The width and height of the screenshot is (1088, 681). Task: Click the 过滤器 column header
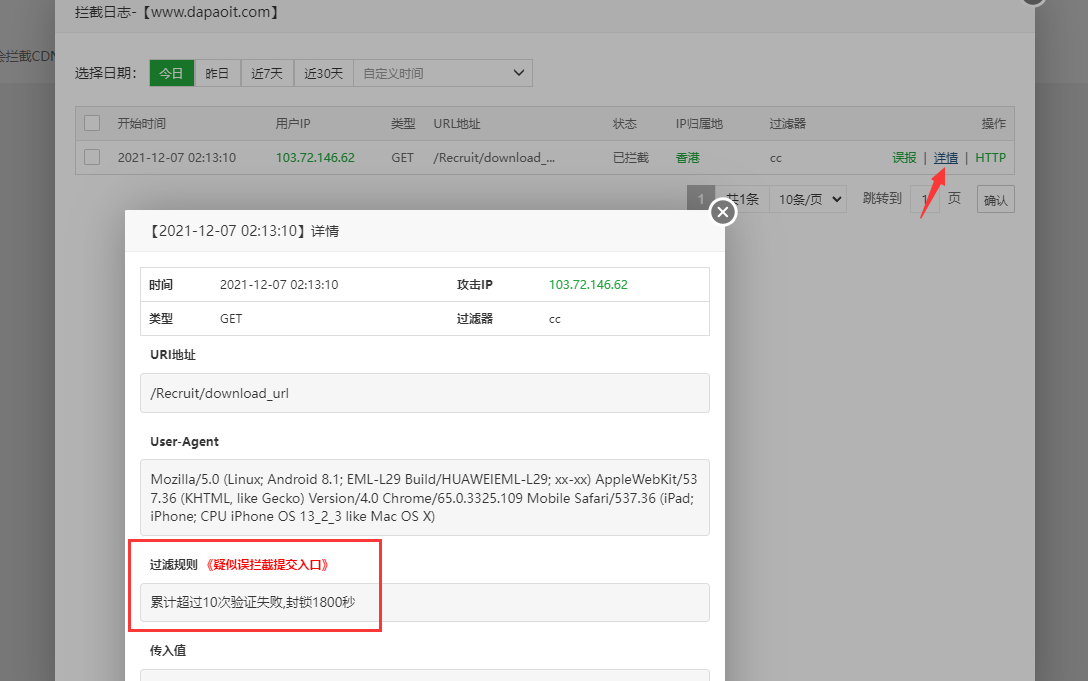tap(788, 124)
